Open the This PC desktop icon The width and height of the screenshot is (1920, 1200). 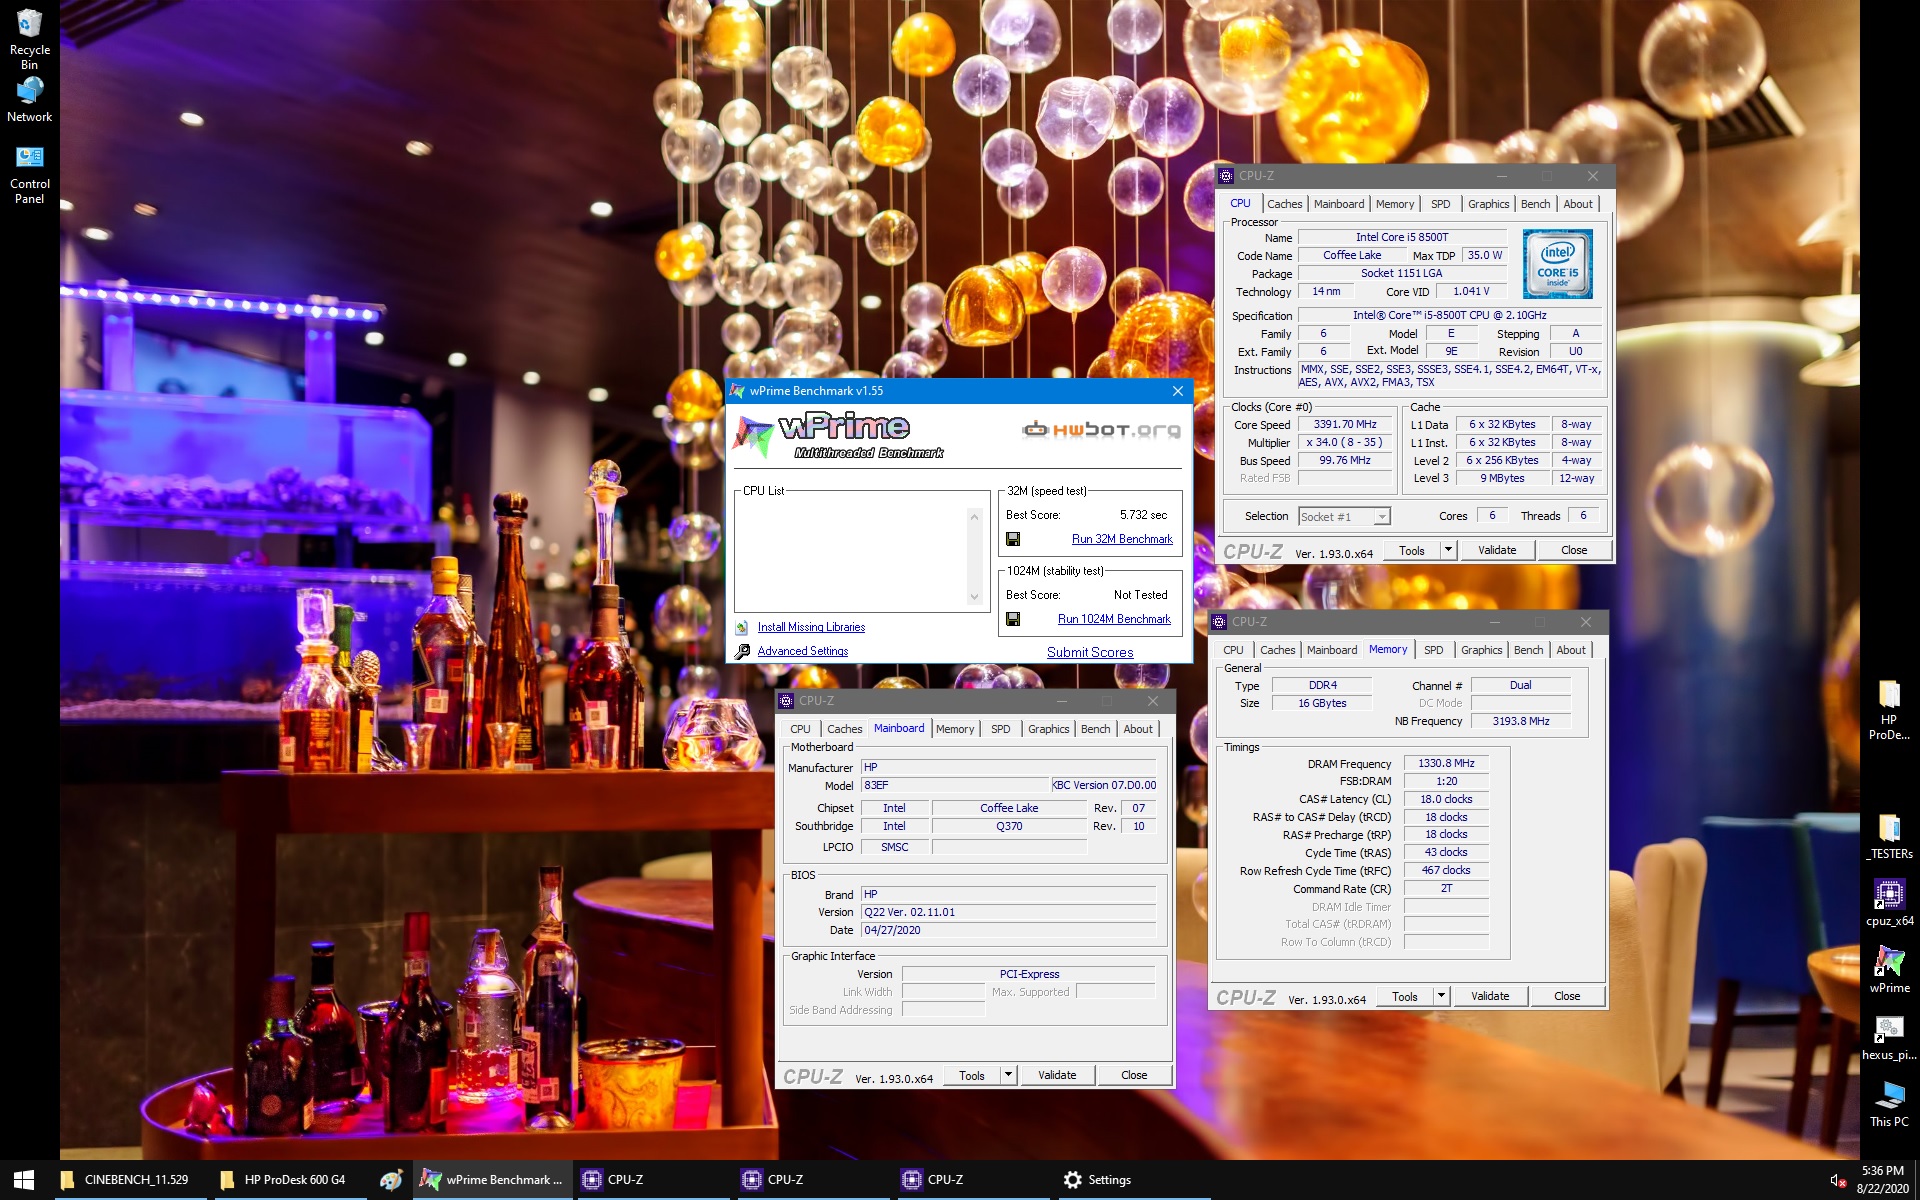click(1889, 1103)
